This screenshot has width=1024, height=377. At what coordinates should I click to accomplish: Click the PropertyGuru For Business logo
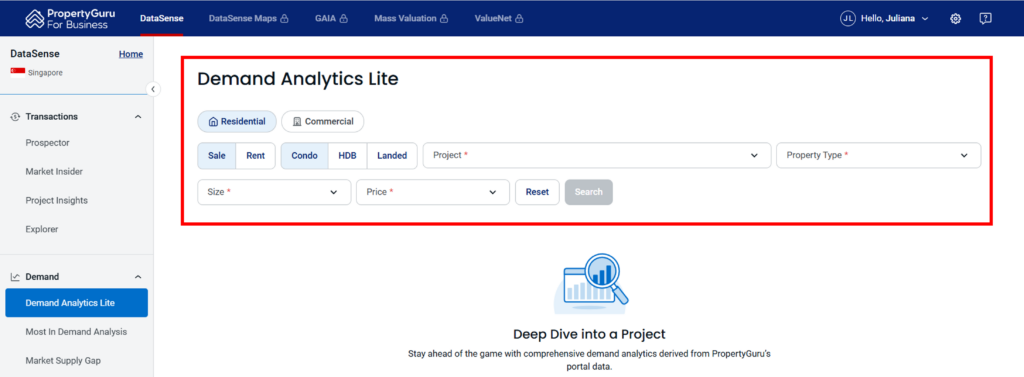[x=70, y=18]
